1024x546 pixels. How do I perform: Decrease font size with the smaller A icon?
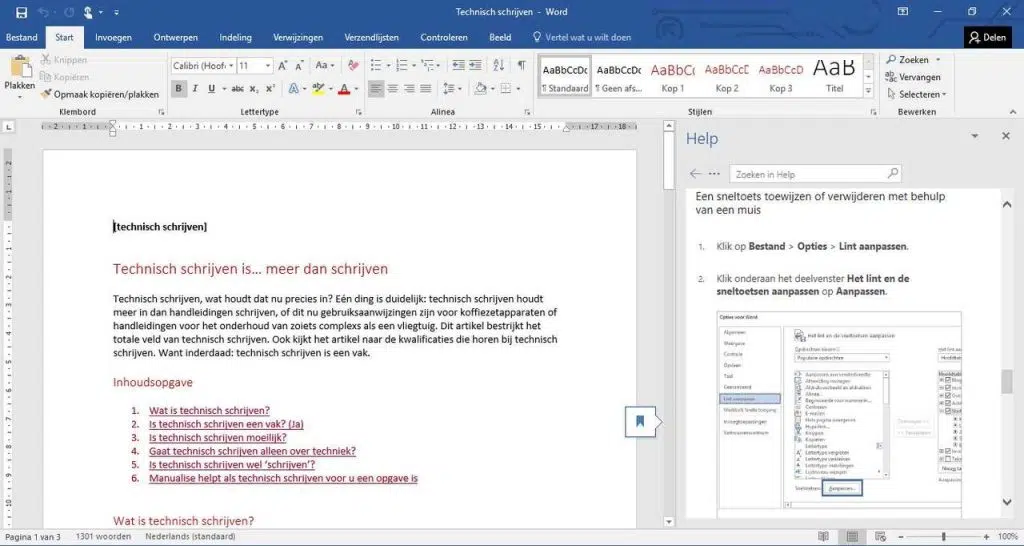(x=299, y=65)
